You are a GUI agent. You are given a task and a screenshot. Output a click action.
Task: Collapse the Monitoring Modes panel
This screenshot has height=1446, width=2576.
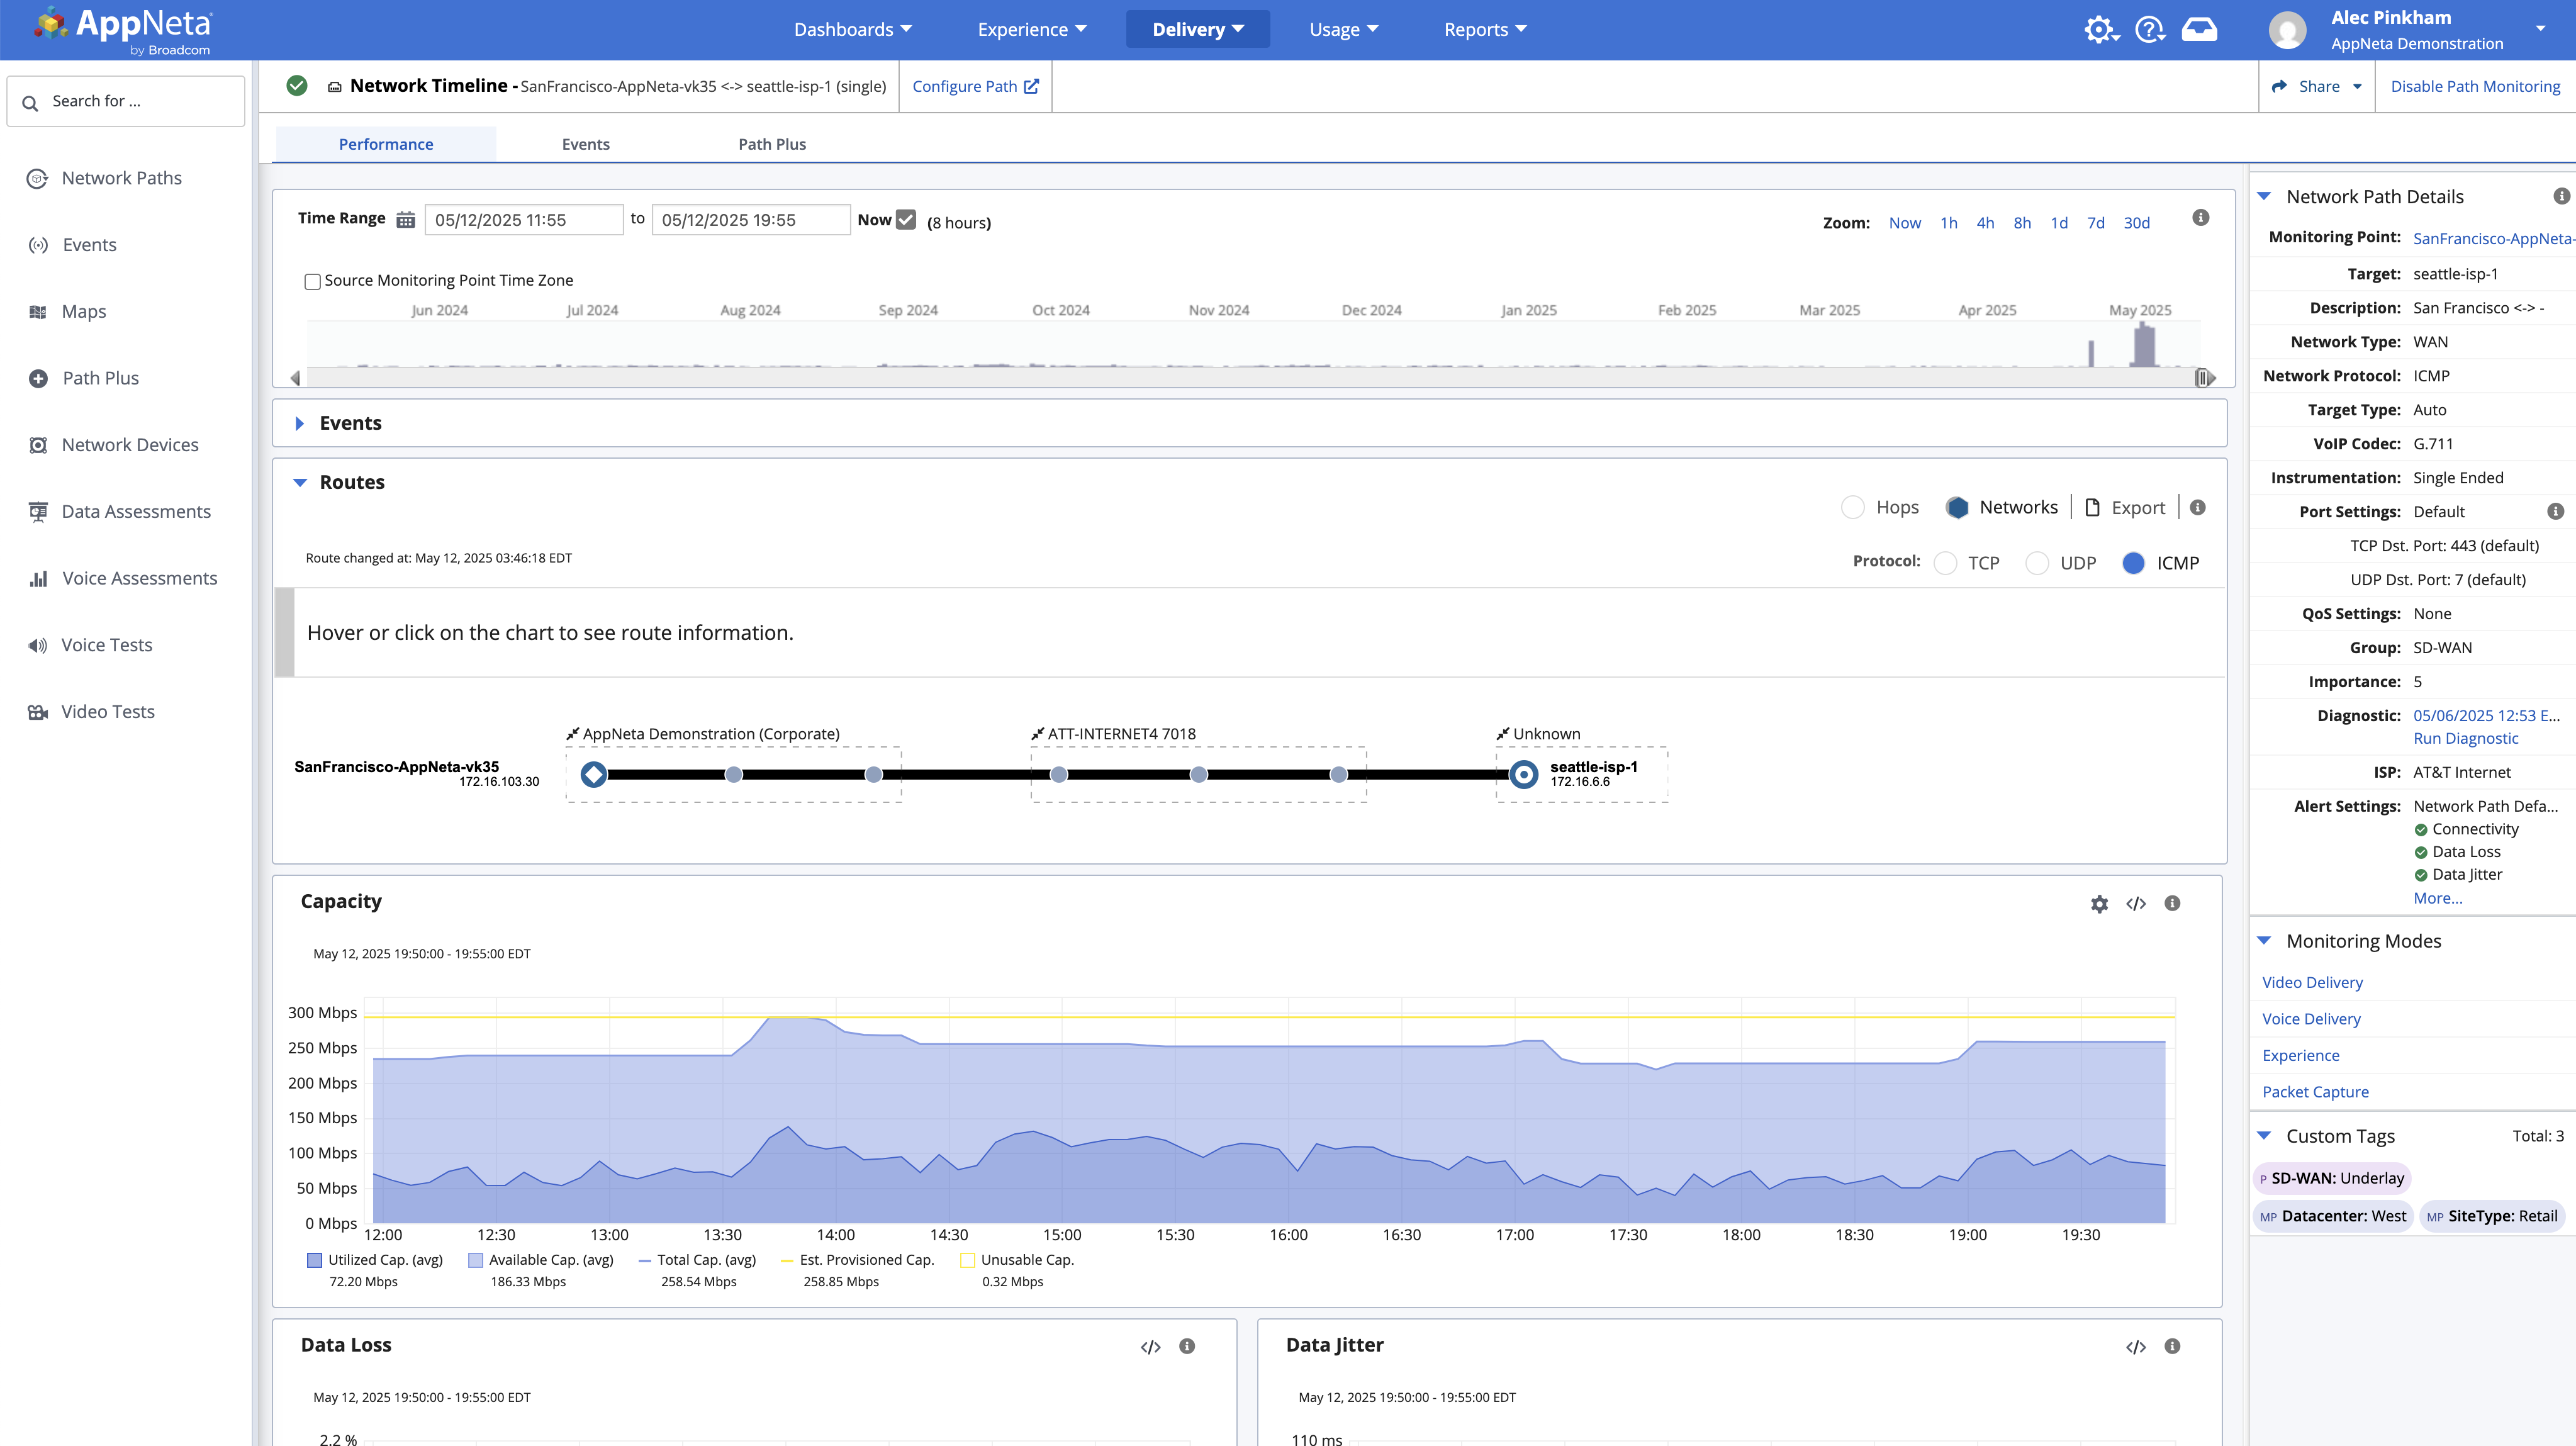(2264, 941)
